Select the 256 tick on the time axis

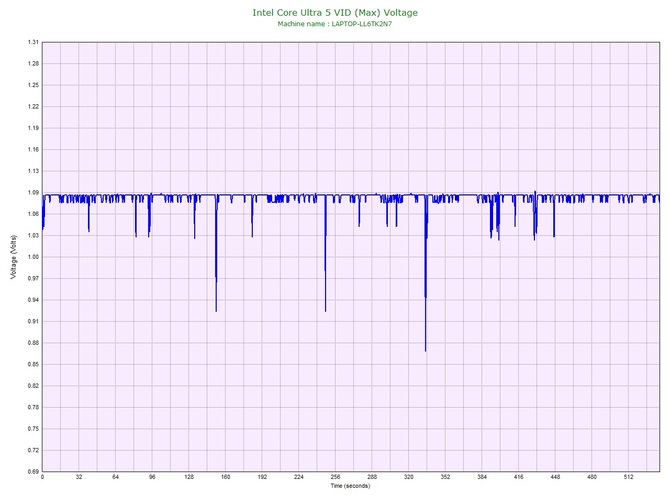pos(335,478)
